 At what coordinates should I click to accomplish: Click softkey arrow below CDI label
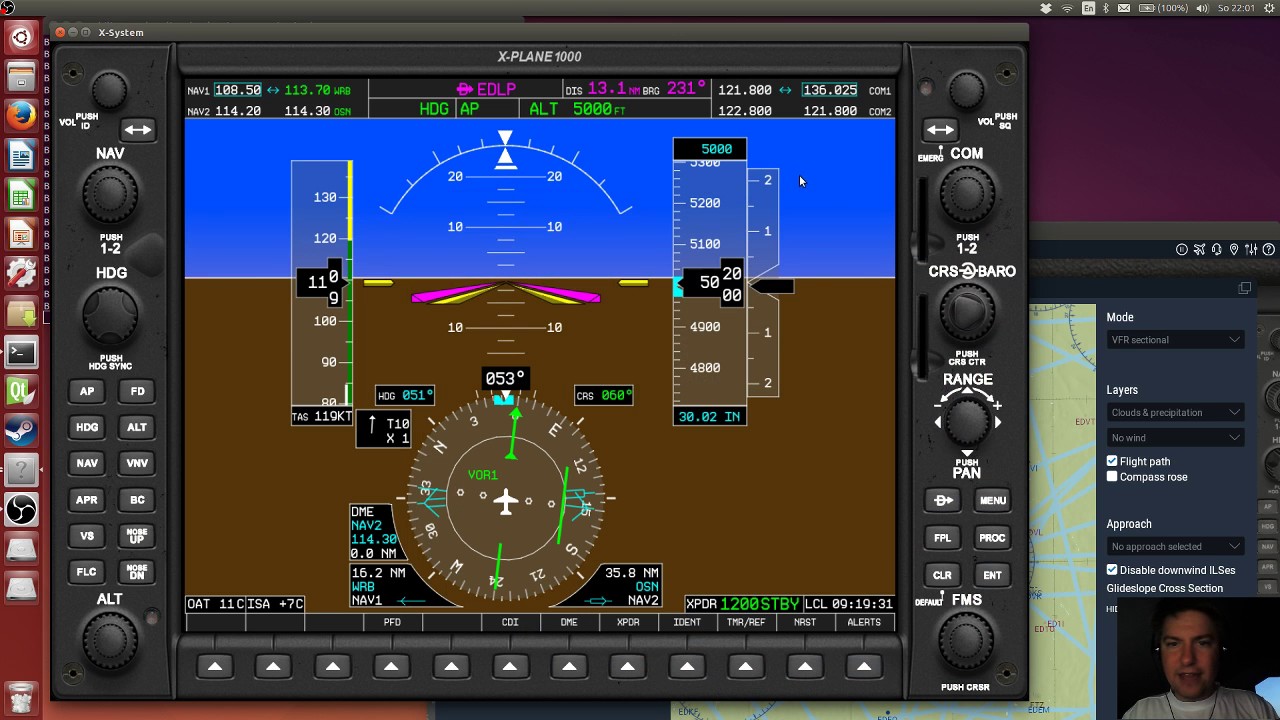[x=510, y=667]
